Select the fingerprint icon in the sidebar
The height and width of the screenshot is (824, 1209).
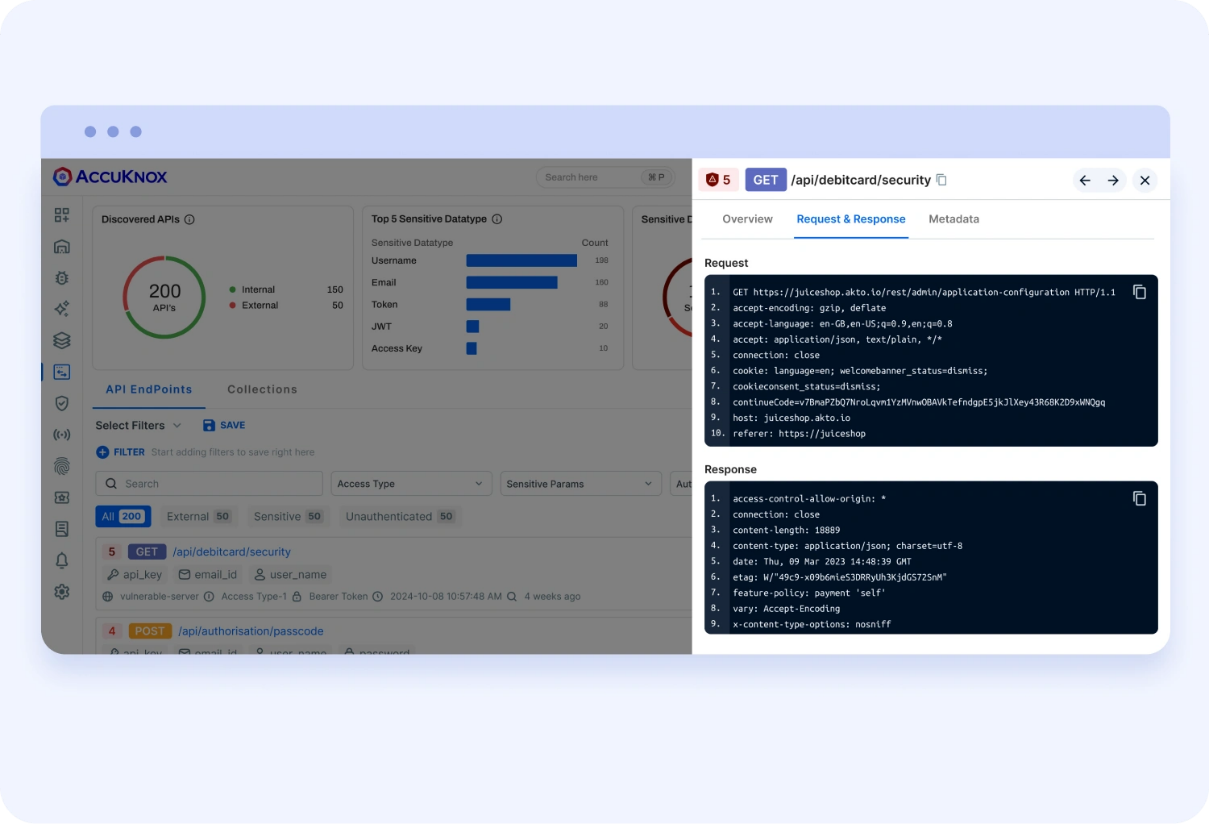click(61, 466)
